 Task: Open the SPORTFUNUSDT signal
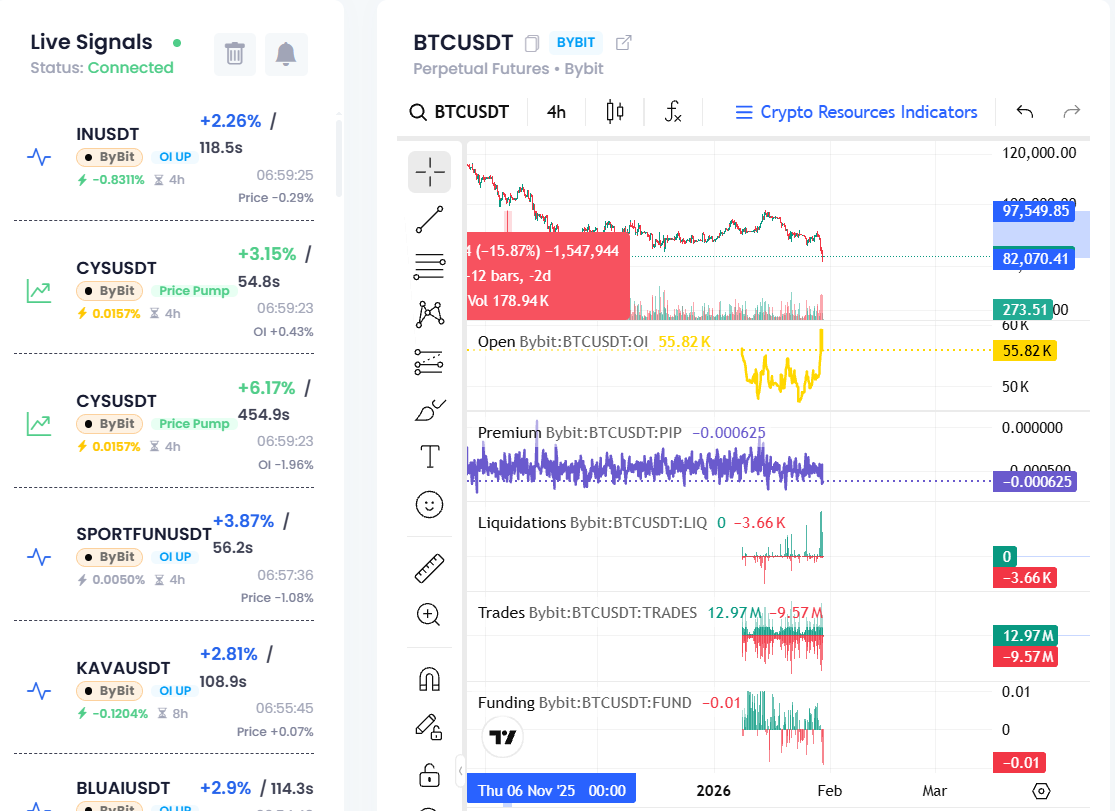pos(164,558)
